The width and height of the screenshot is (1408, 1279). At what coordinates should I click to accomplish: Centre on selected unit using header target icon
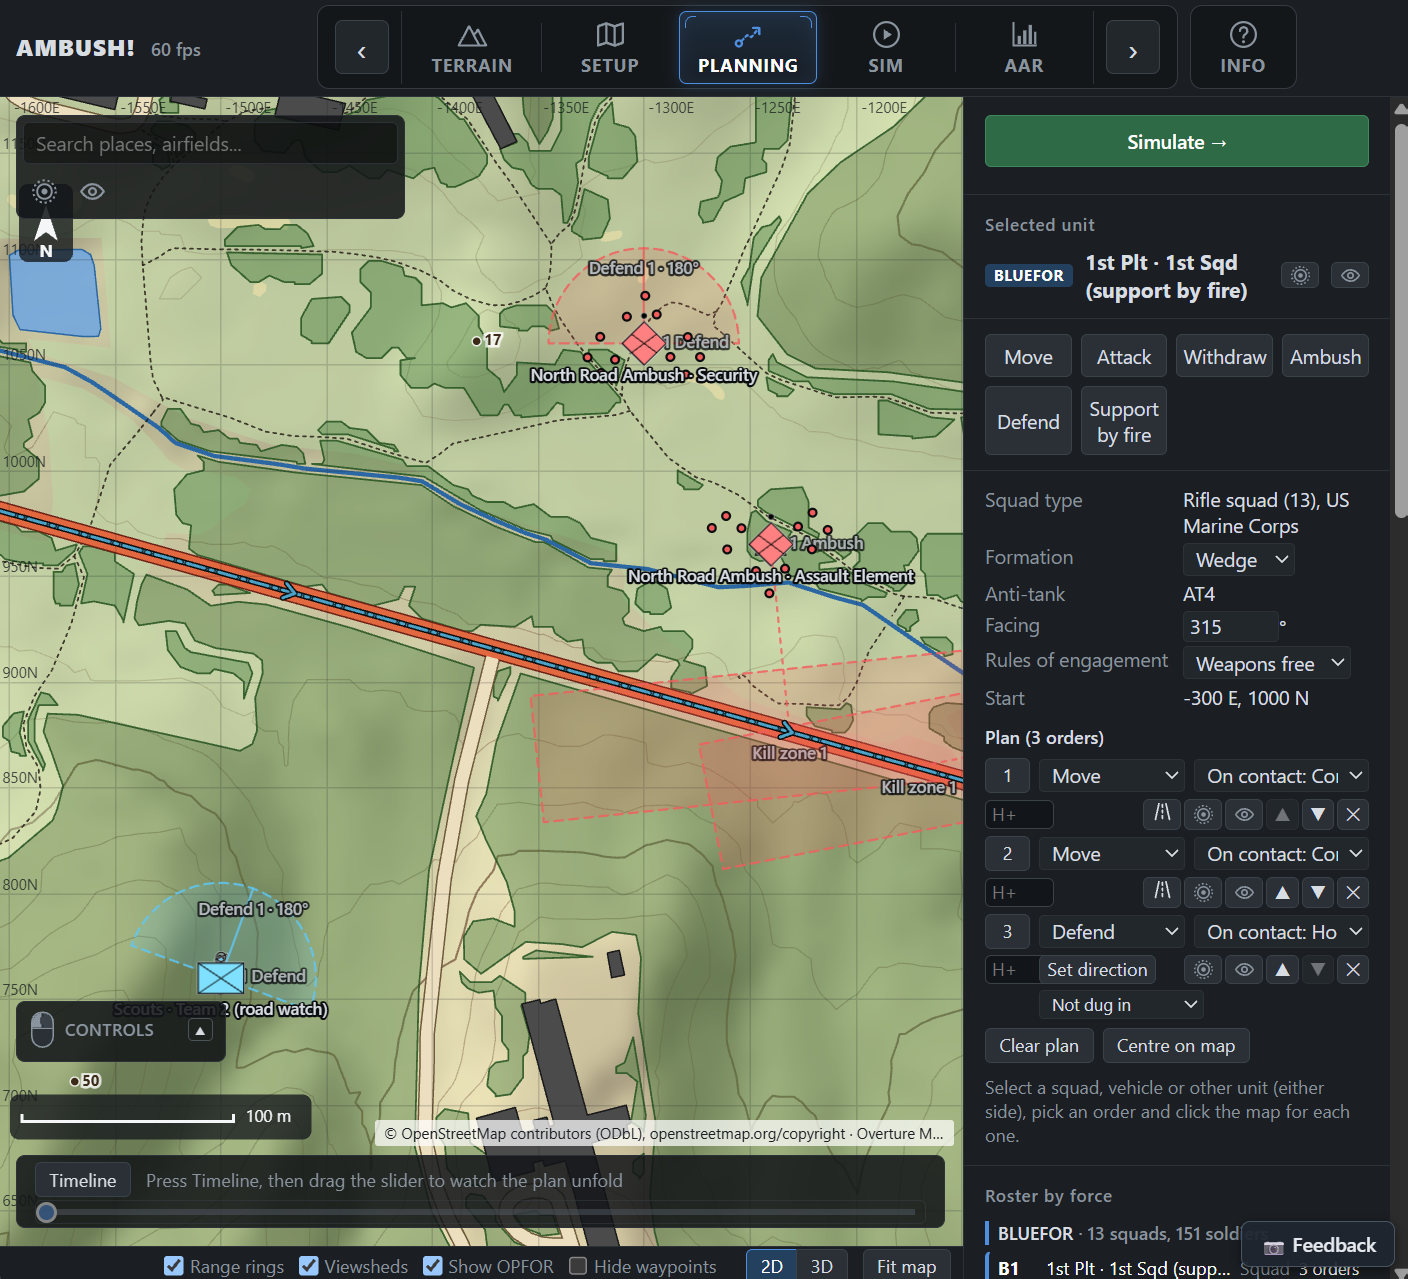coord(1300,275)
